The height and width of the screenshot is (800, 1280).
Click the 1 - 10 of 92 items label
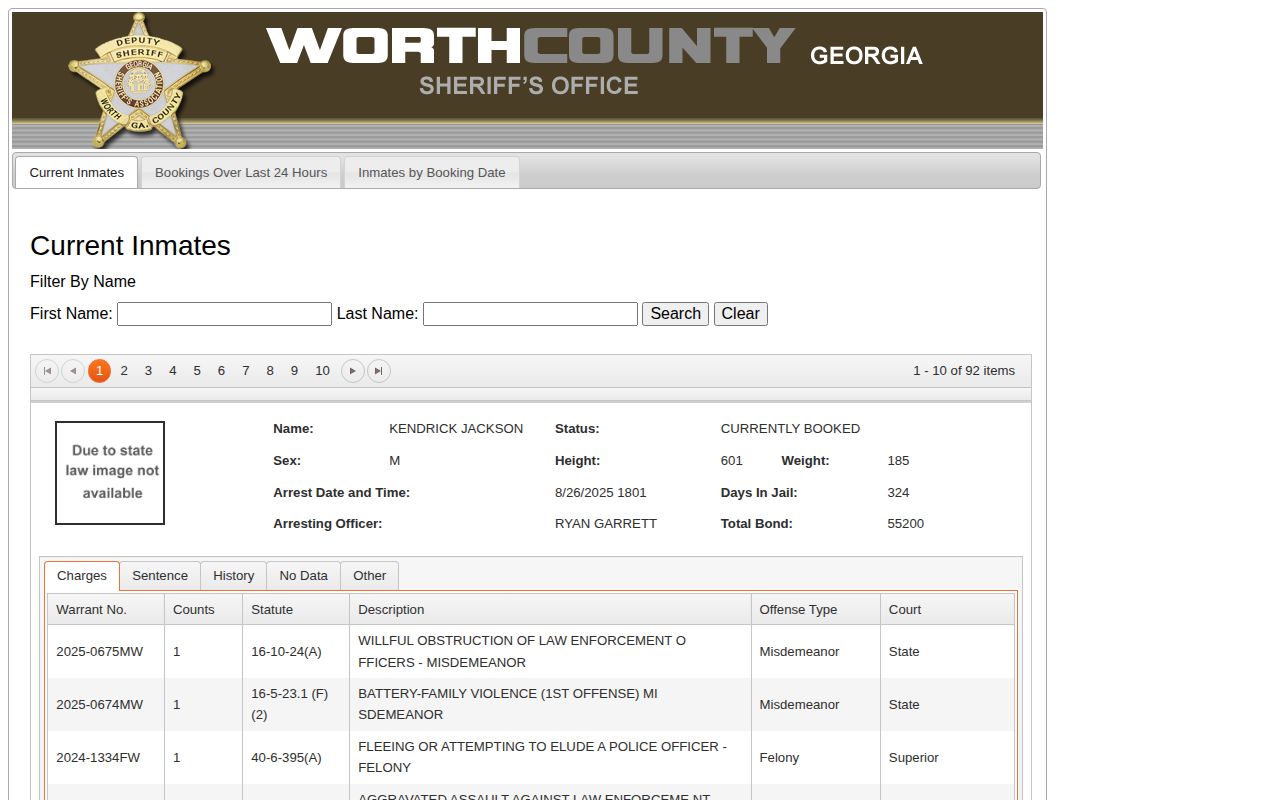click(x=964, y=371)
